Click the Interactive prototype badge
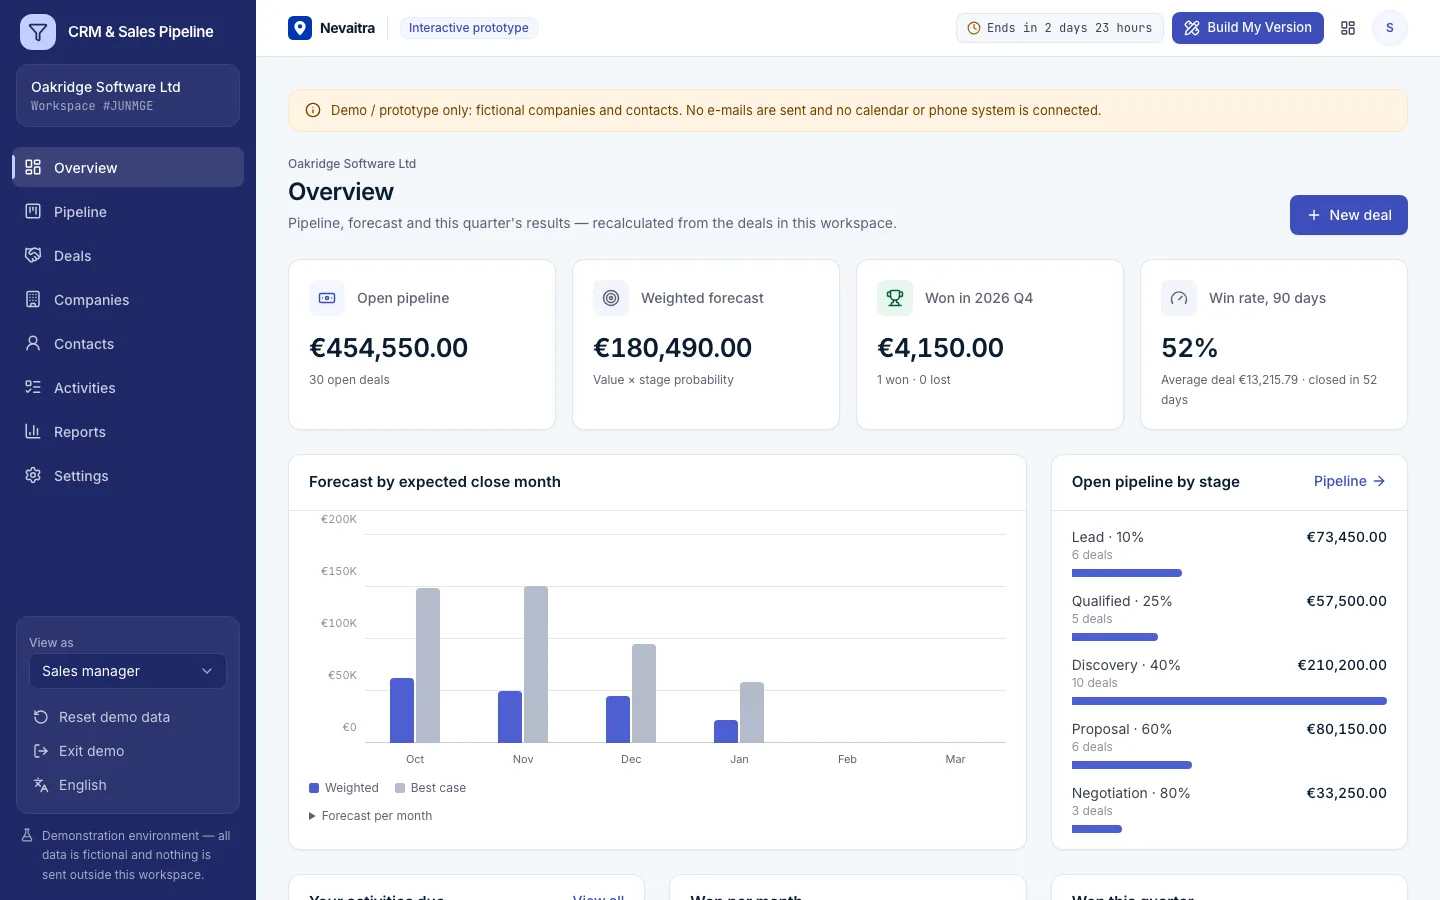 [x=469, y=28]
